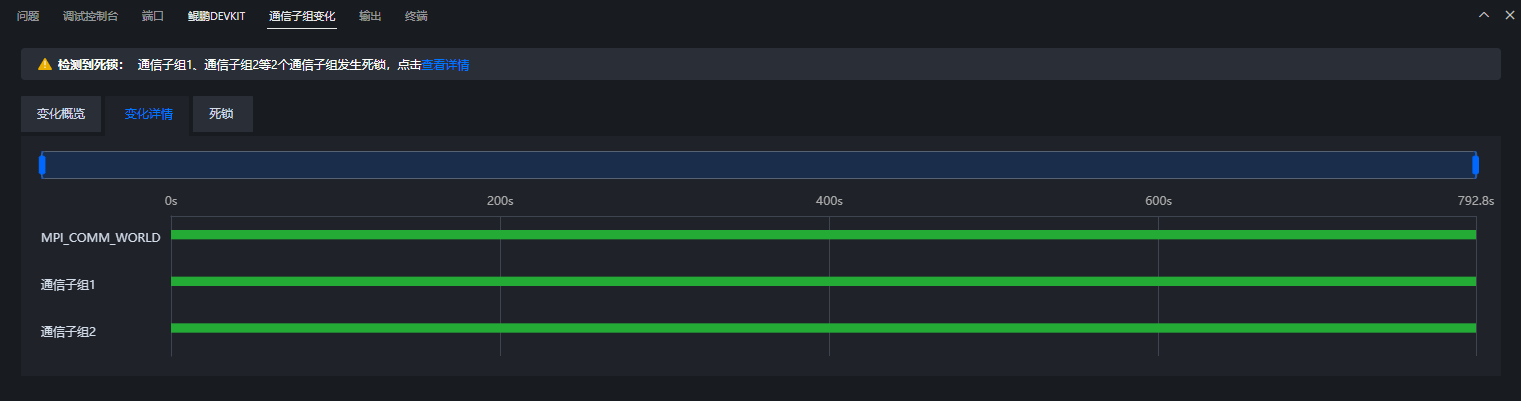Open the 鲲鹏DEVKIT panel tab
Viewport: 1521px width, 401px height.
pyautogui.click(x=216, y=16)
